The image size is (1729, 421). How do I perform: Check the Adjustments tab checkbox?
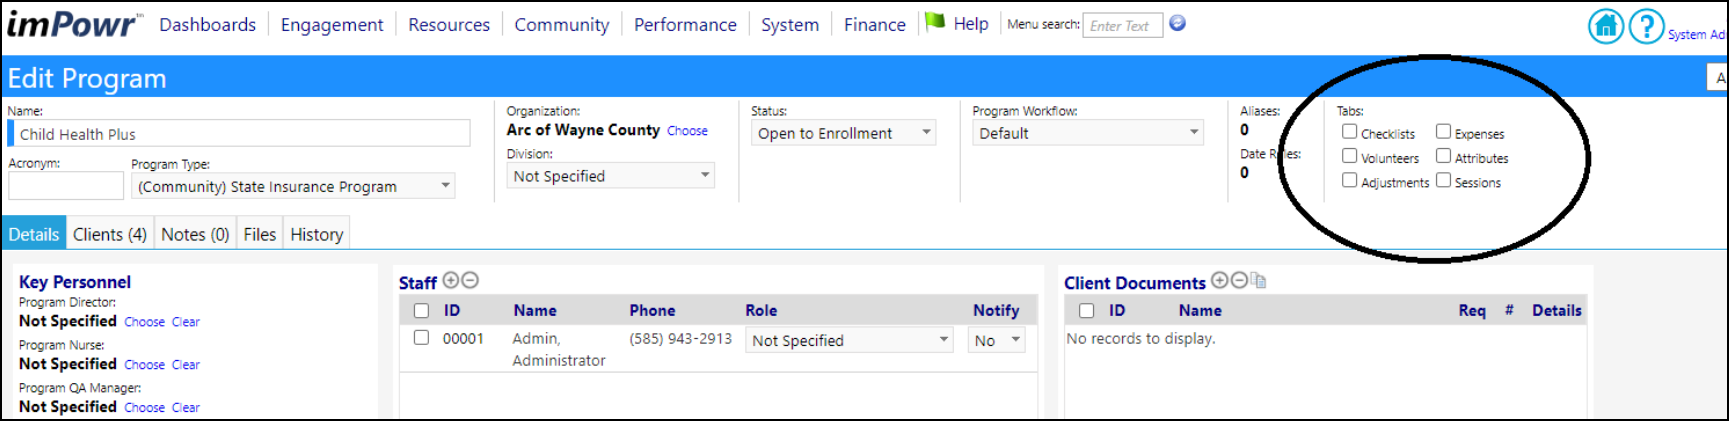click(x=1350, y=181)
